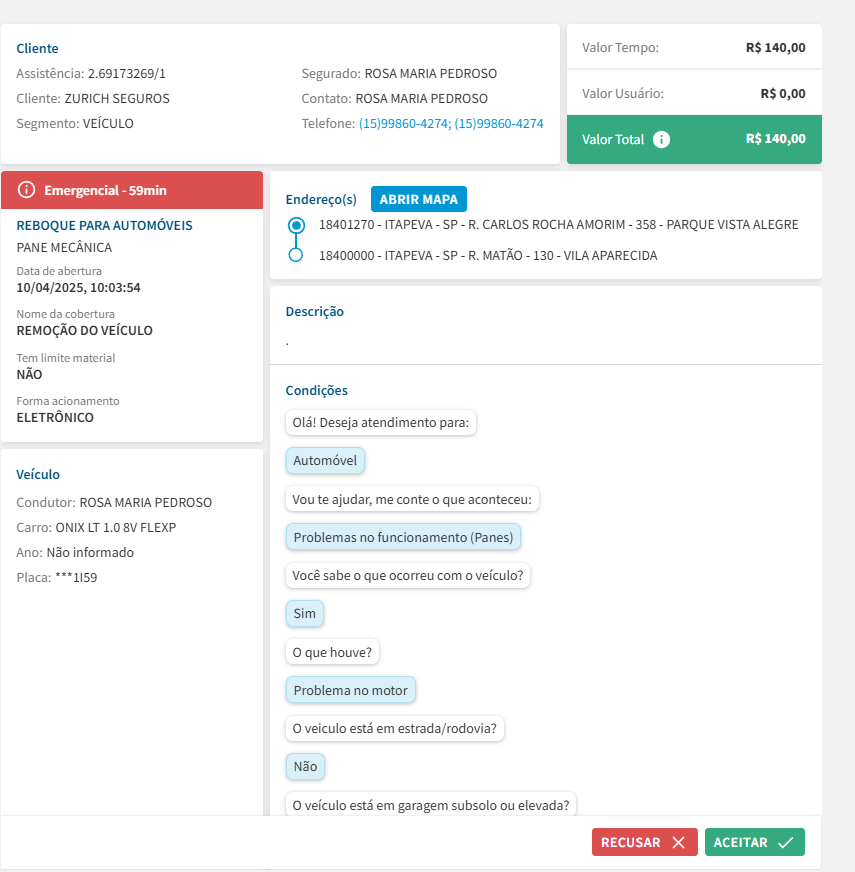Click the Não answer chip
This screenshot has height=872, width=855.
305,767
